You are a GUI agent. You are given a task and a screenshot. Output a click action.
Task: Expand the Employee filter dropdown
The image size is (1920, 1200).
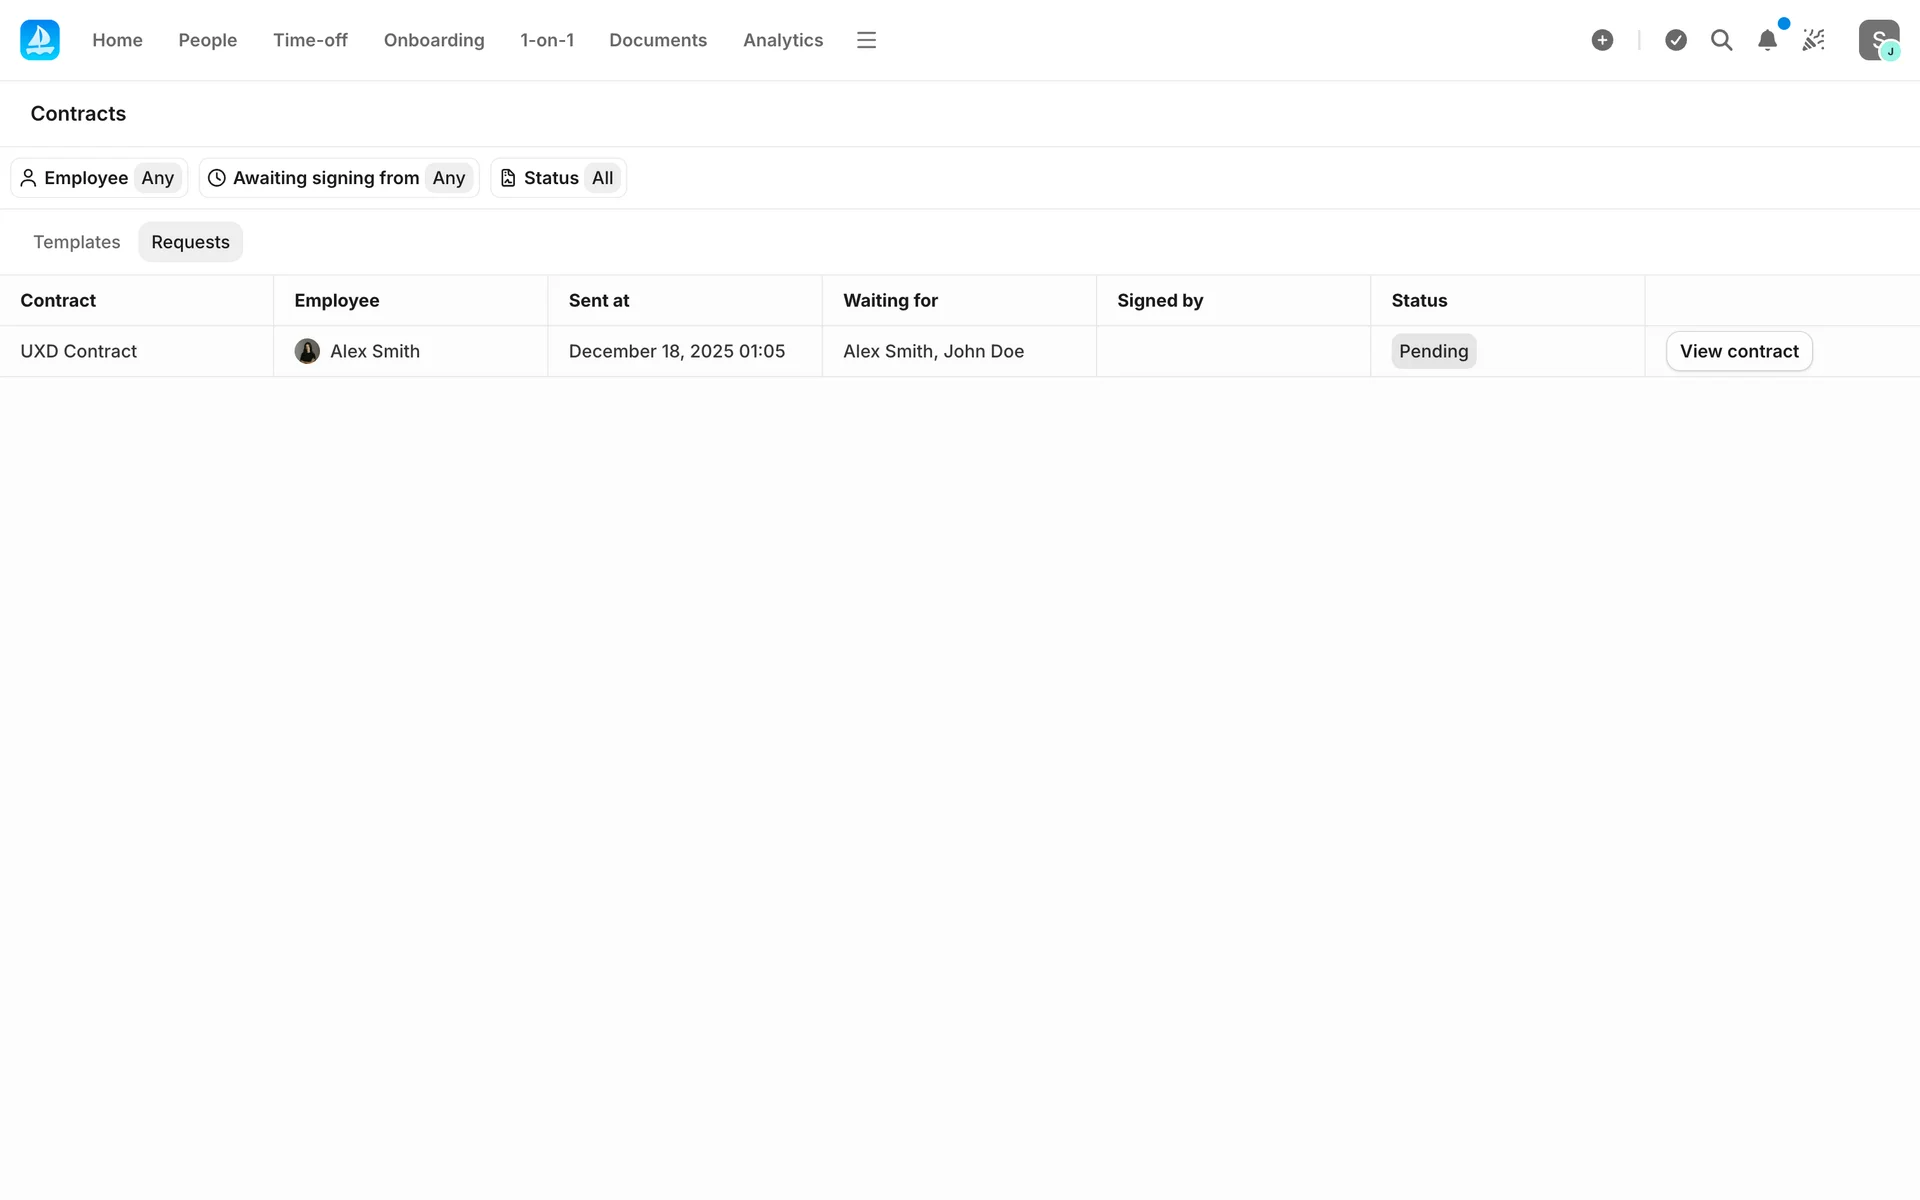99,178
